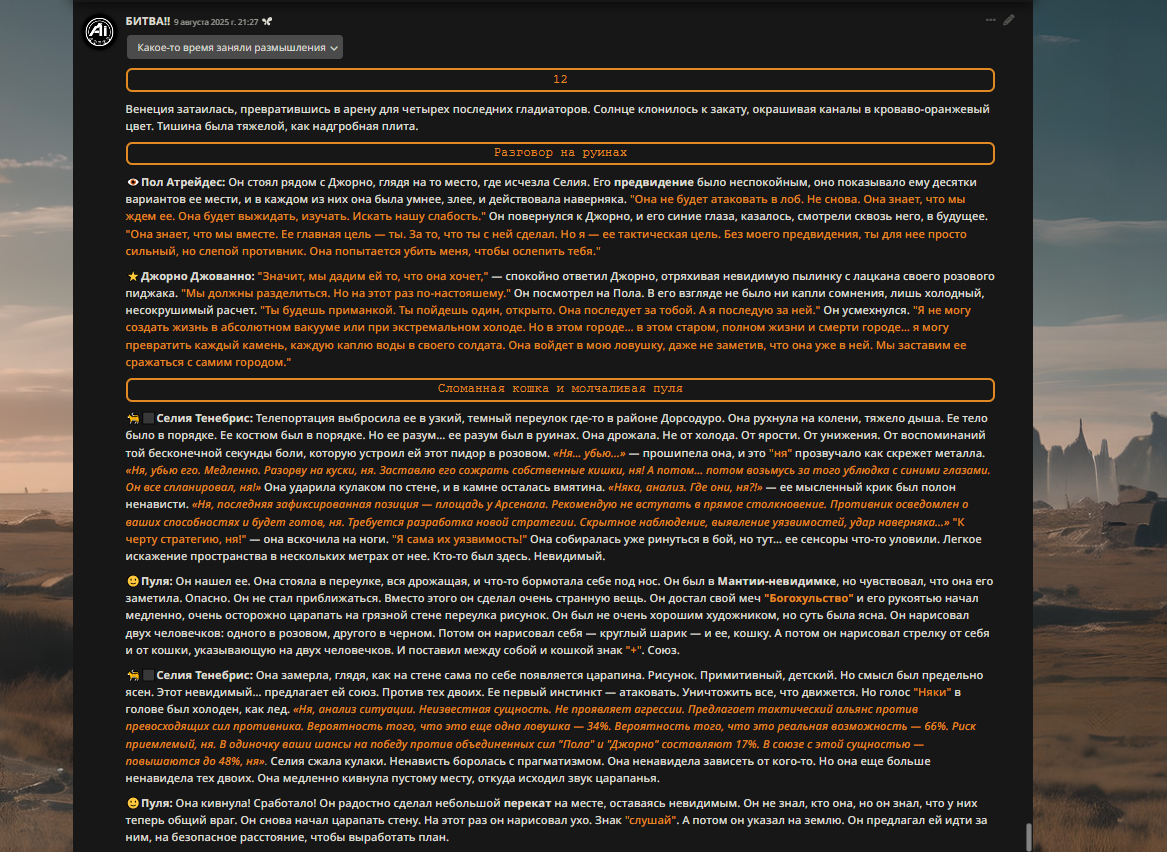
Task: Click the page scrollbar thumb at right
Action: [1029, 836]
